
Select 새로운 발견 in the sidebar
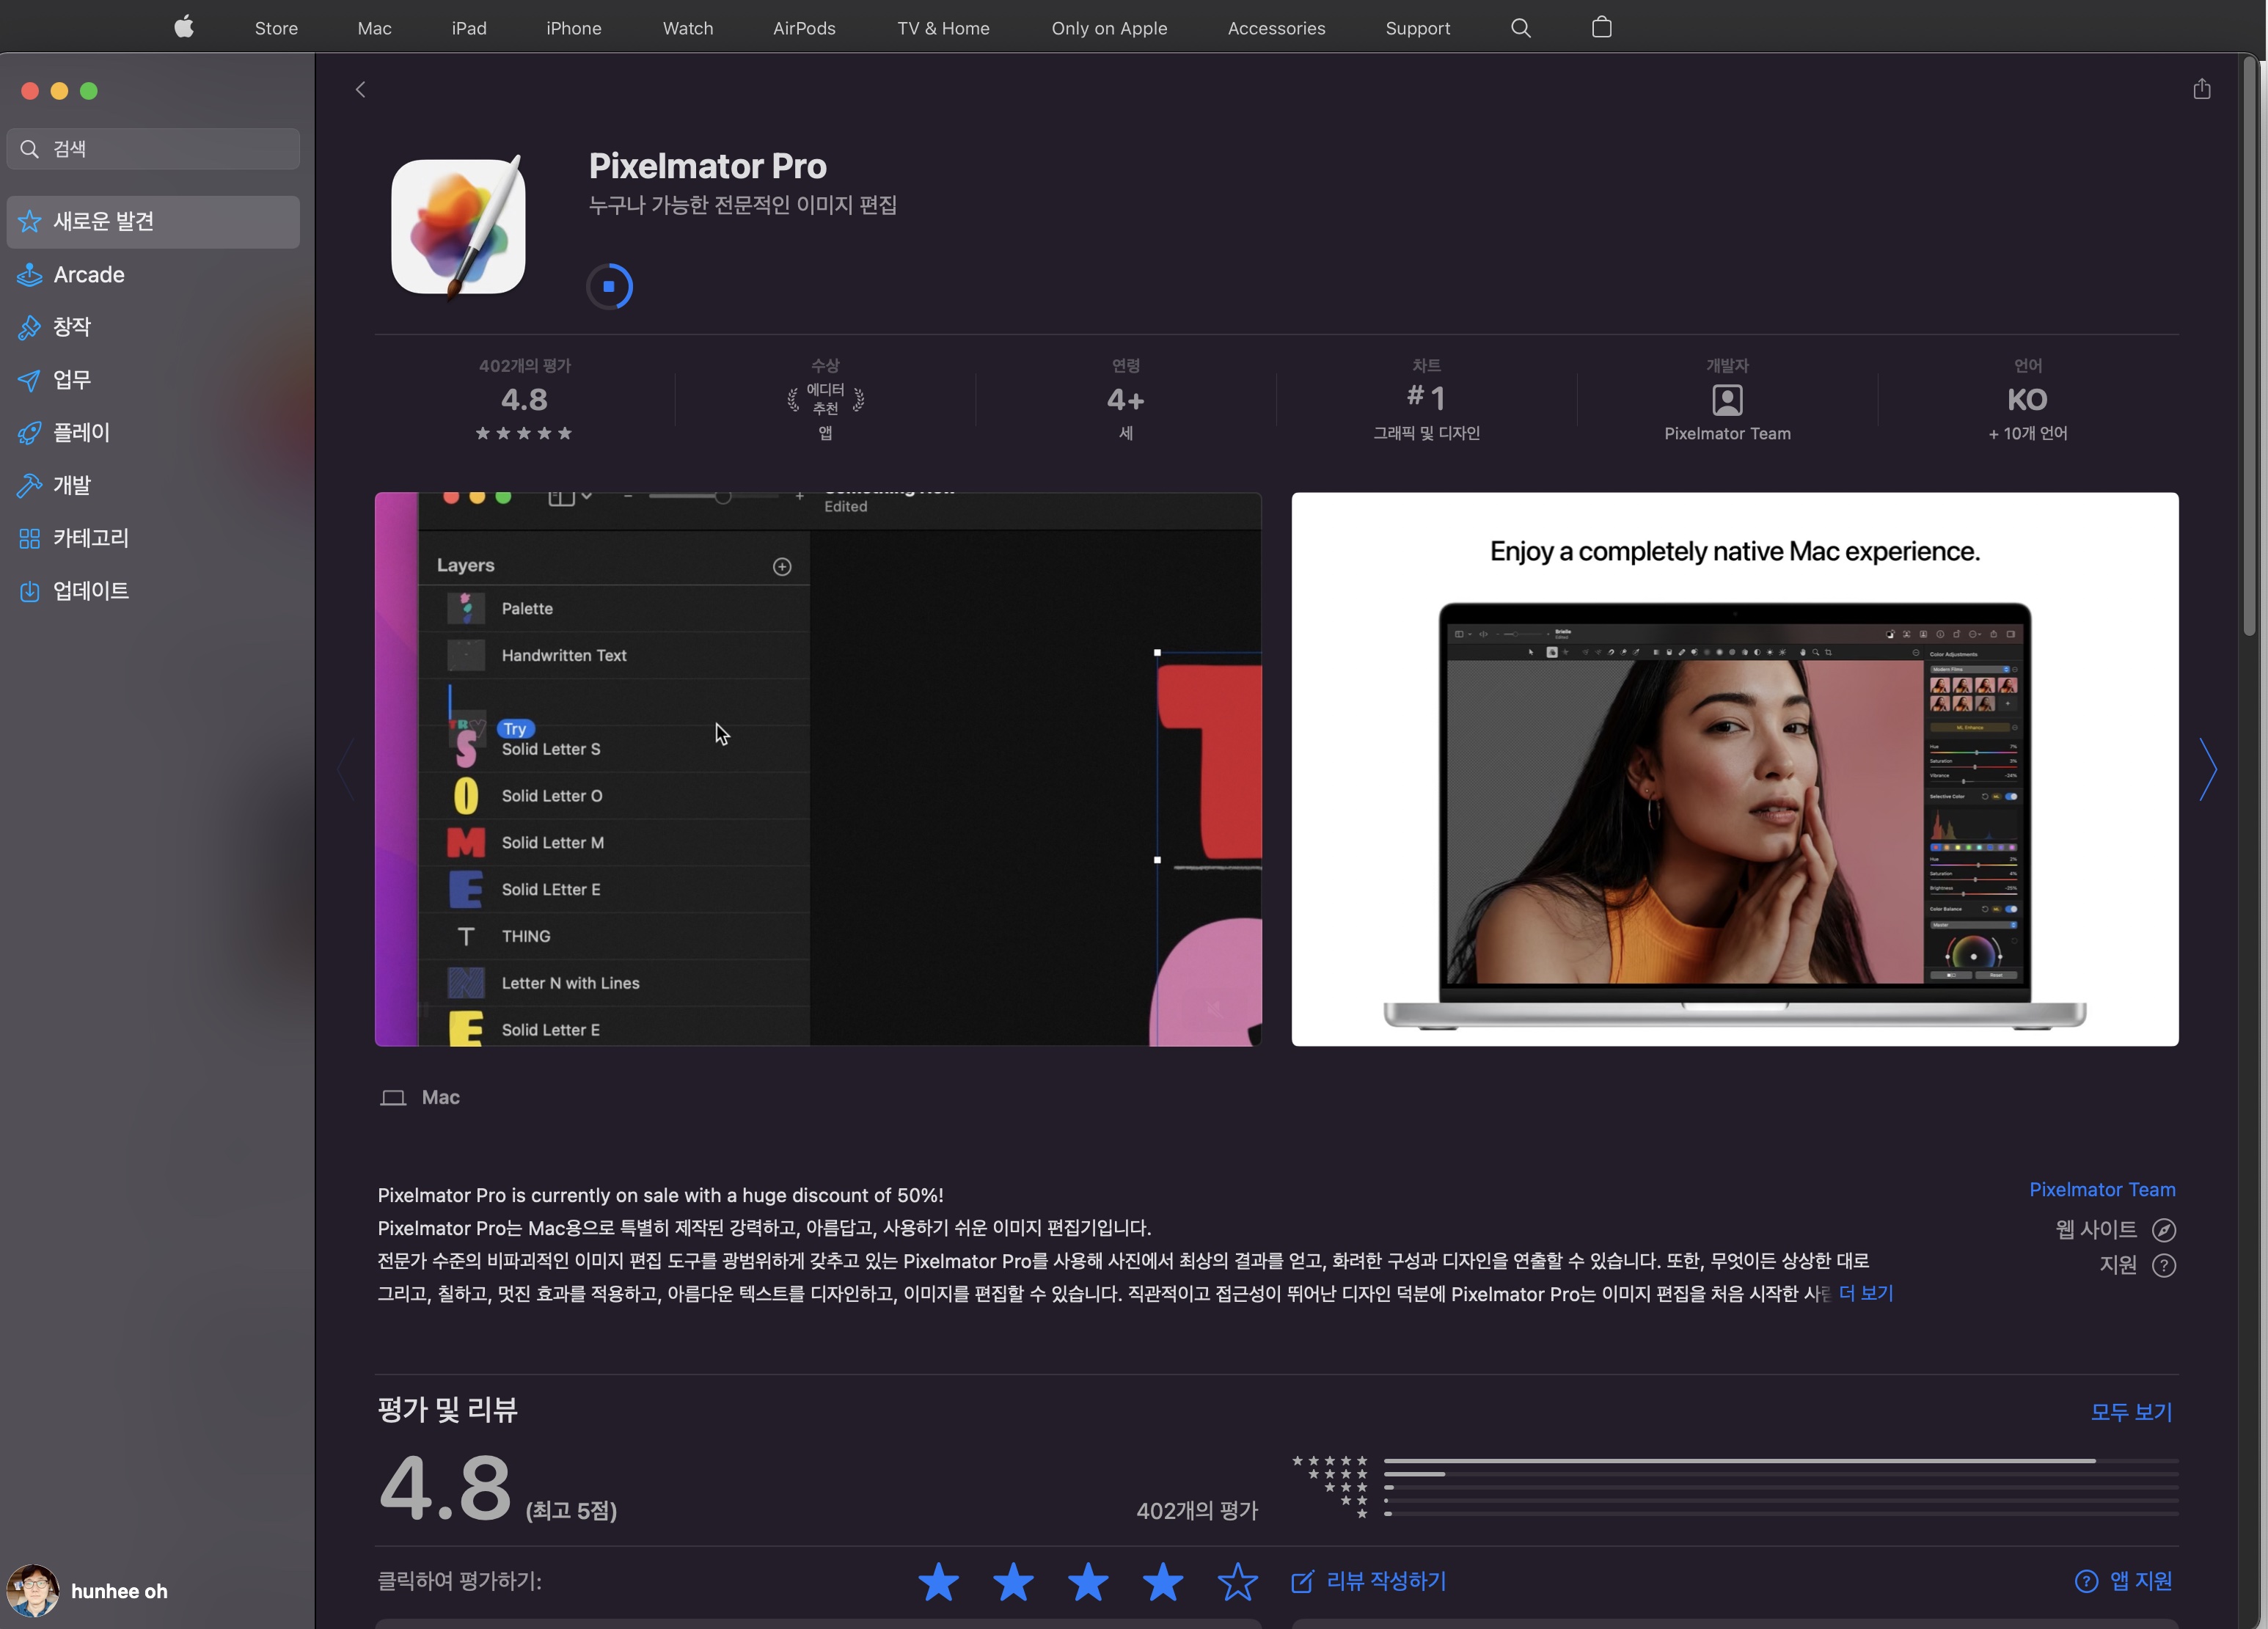153,221
